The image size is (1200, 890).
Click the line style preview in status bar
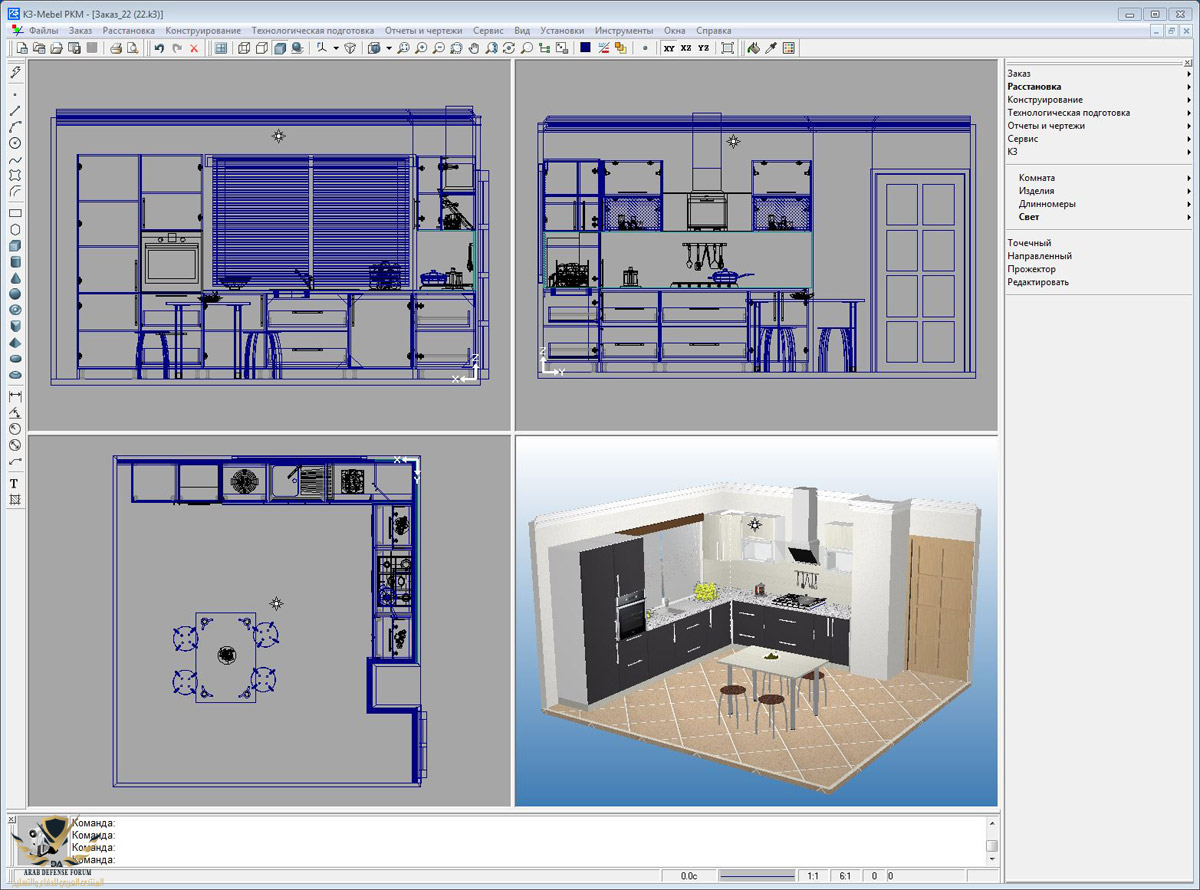pos(756,876)
